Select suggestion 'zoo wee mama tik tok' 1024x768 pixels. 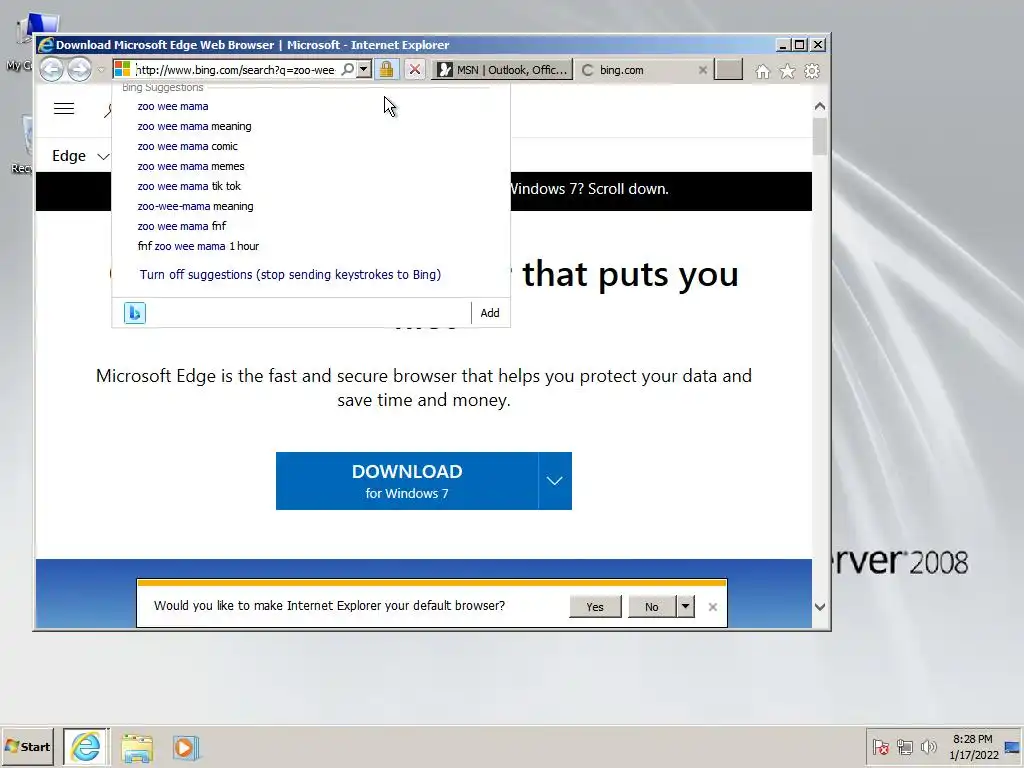[189, 186]
